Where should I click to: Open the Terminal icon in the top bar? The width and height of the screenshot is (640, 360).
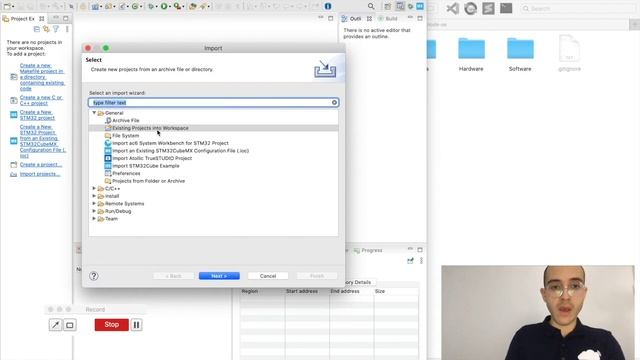pos(506,8)
